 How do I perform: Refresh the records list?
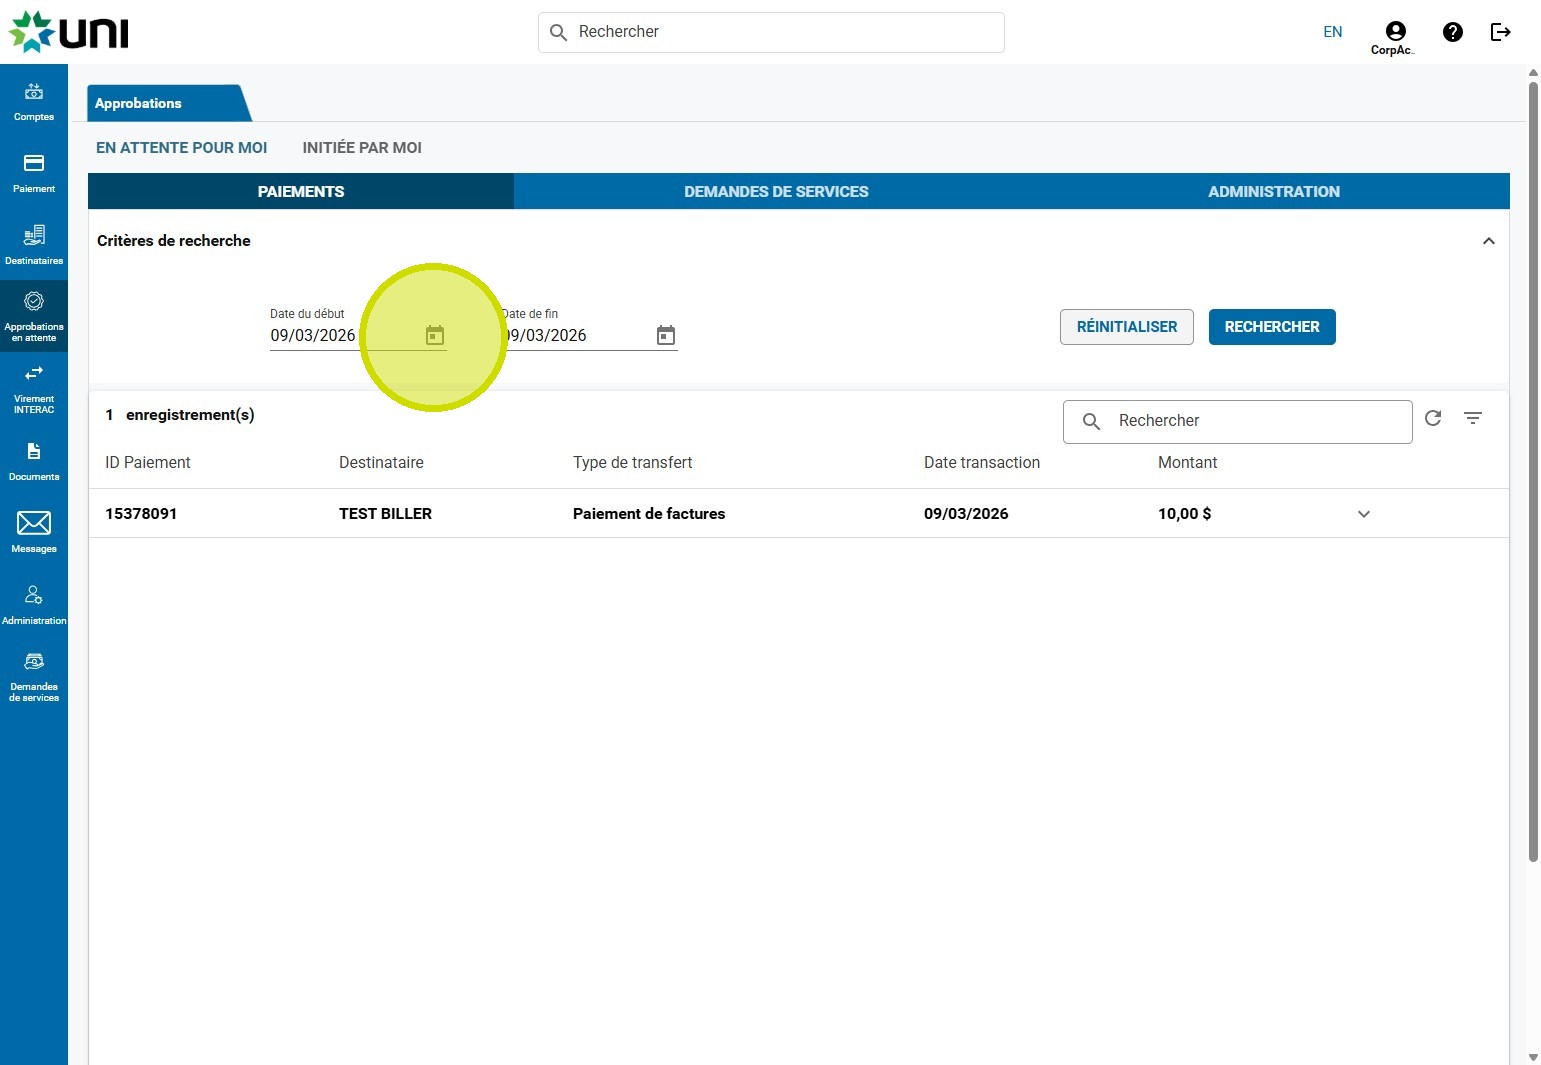1433,418
